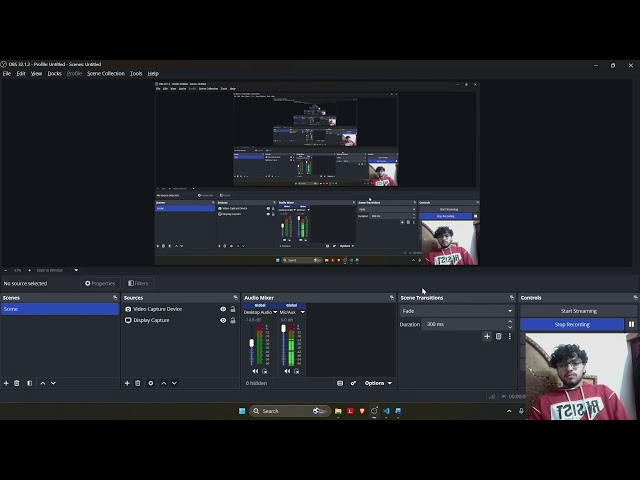The image size is (640, 480).
Task: Adjust the Desktop Audio volume slider
Action: (x=251, y=345)
